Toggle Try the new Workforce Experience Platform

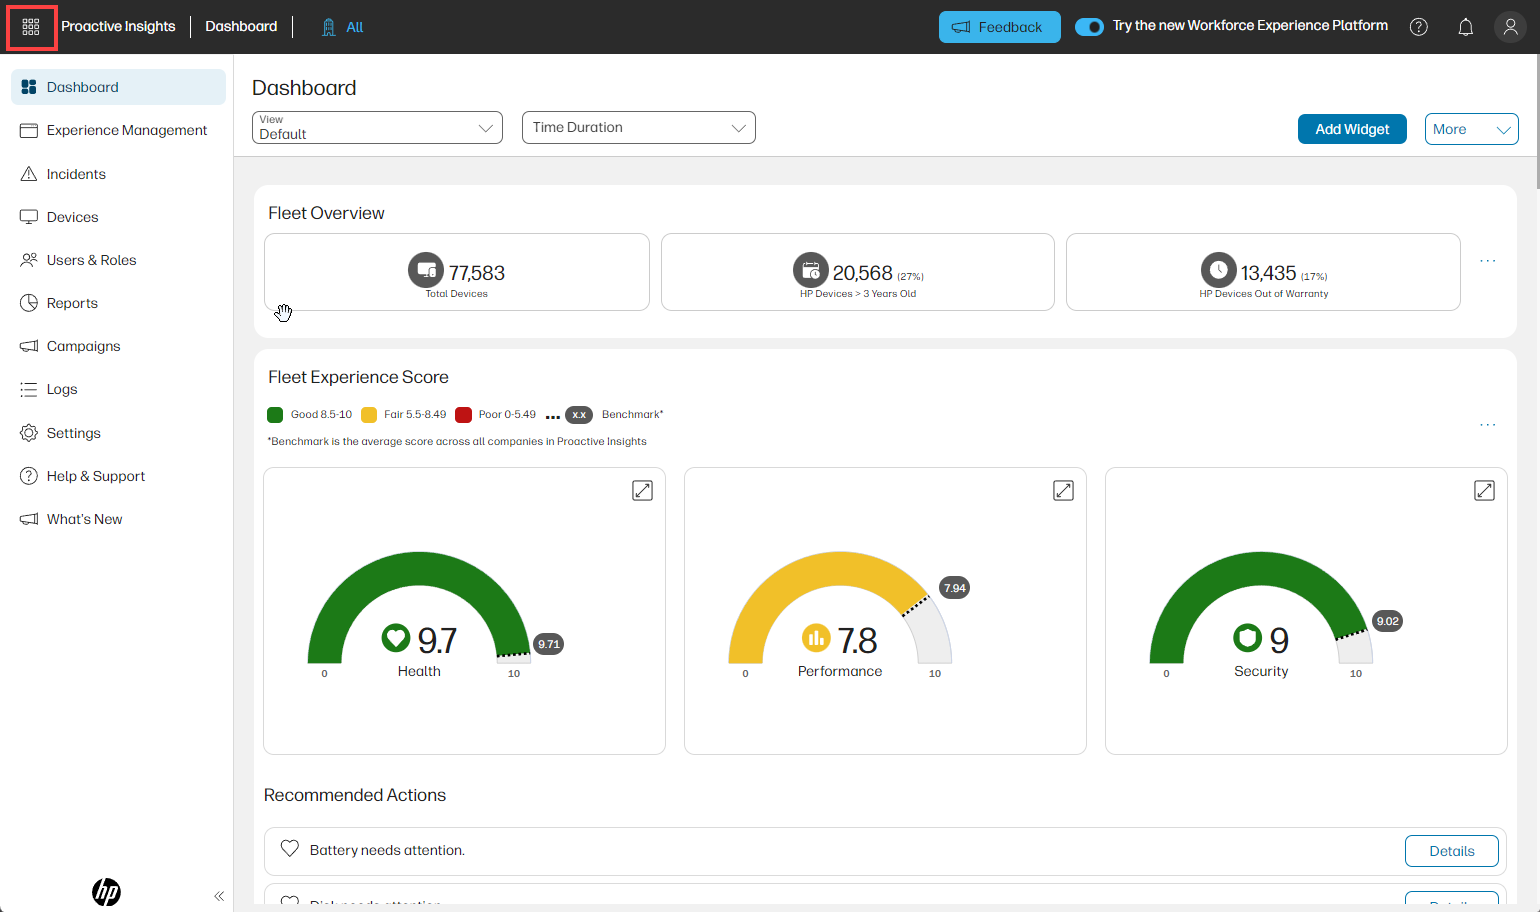[x=1089, y=26]
